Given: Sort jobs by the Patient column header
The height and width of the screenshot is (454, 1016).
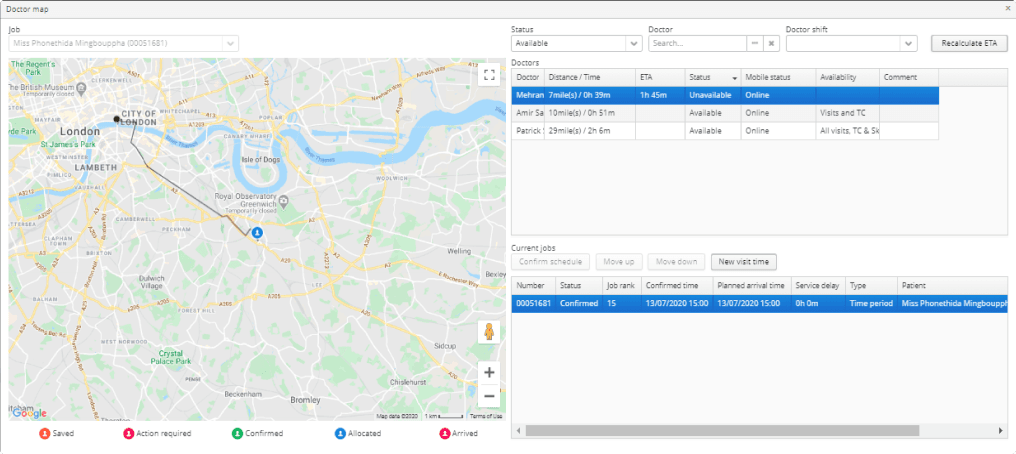Looking at the screenshot, I should [952, 286].
